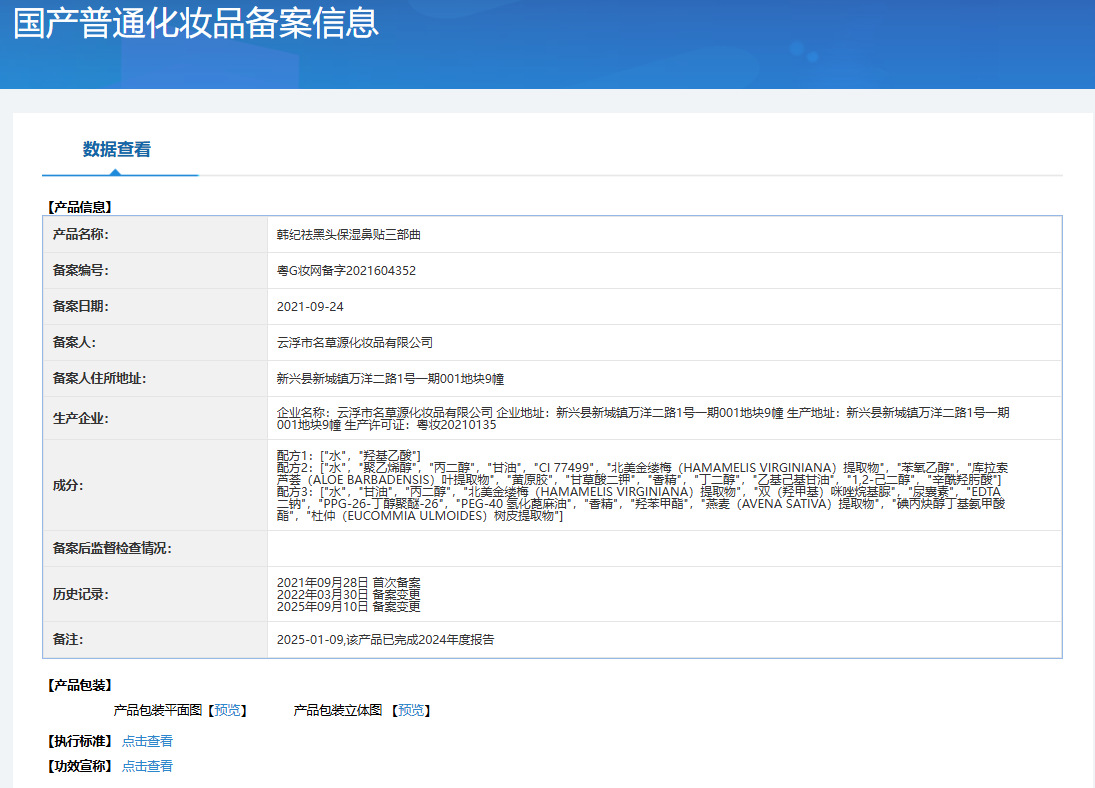Viewport: 1095px width, 788px height.
Task: Click the 生产企业 details text
Action: [x=643, y=418]
